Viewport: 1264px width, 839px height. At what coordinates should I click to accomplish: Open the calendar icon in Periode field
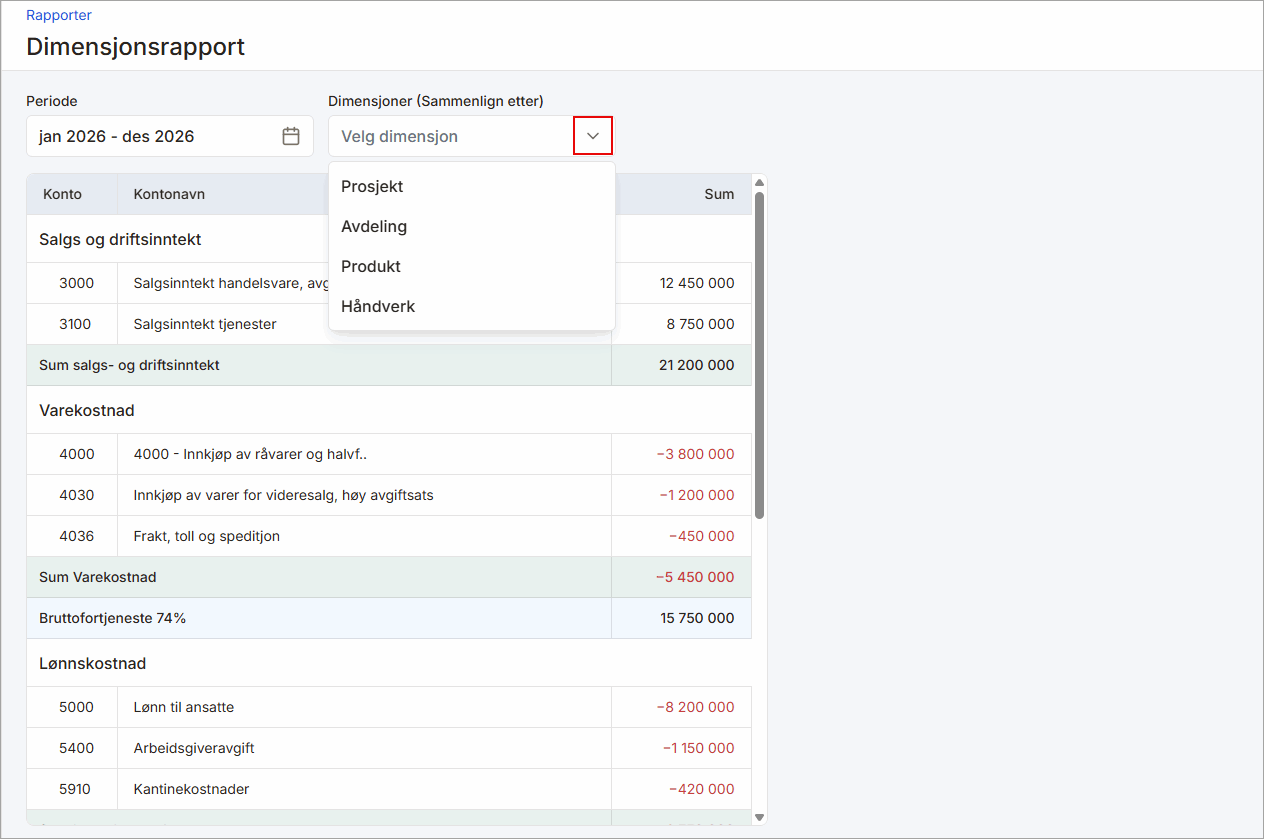coord(291,136)
